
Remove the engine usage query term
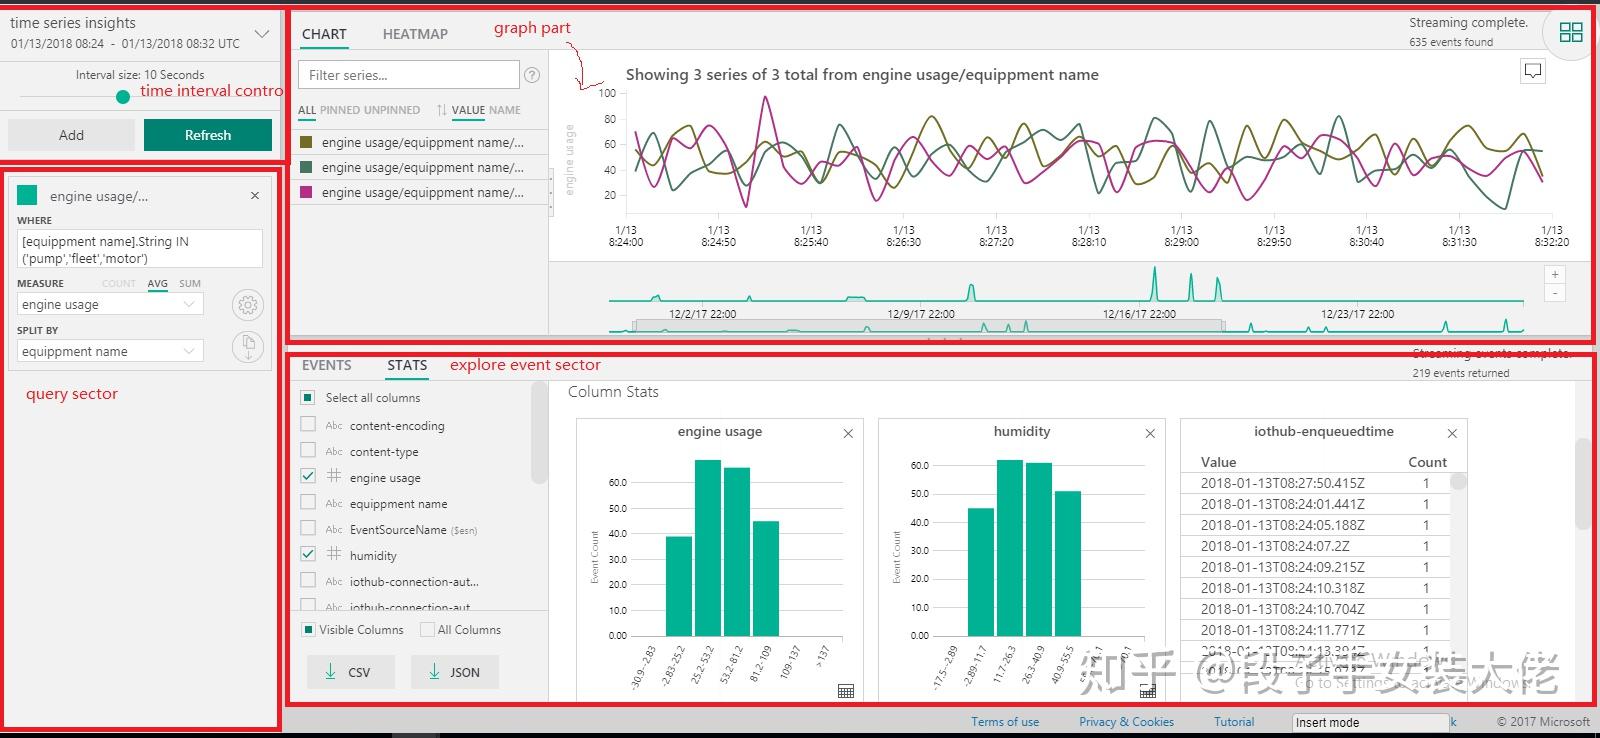coord(255,196)
